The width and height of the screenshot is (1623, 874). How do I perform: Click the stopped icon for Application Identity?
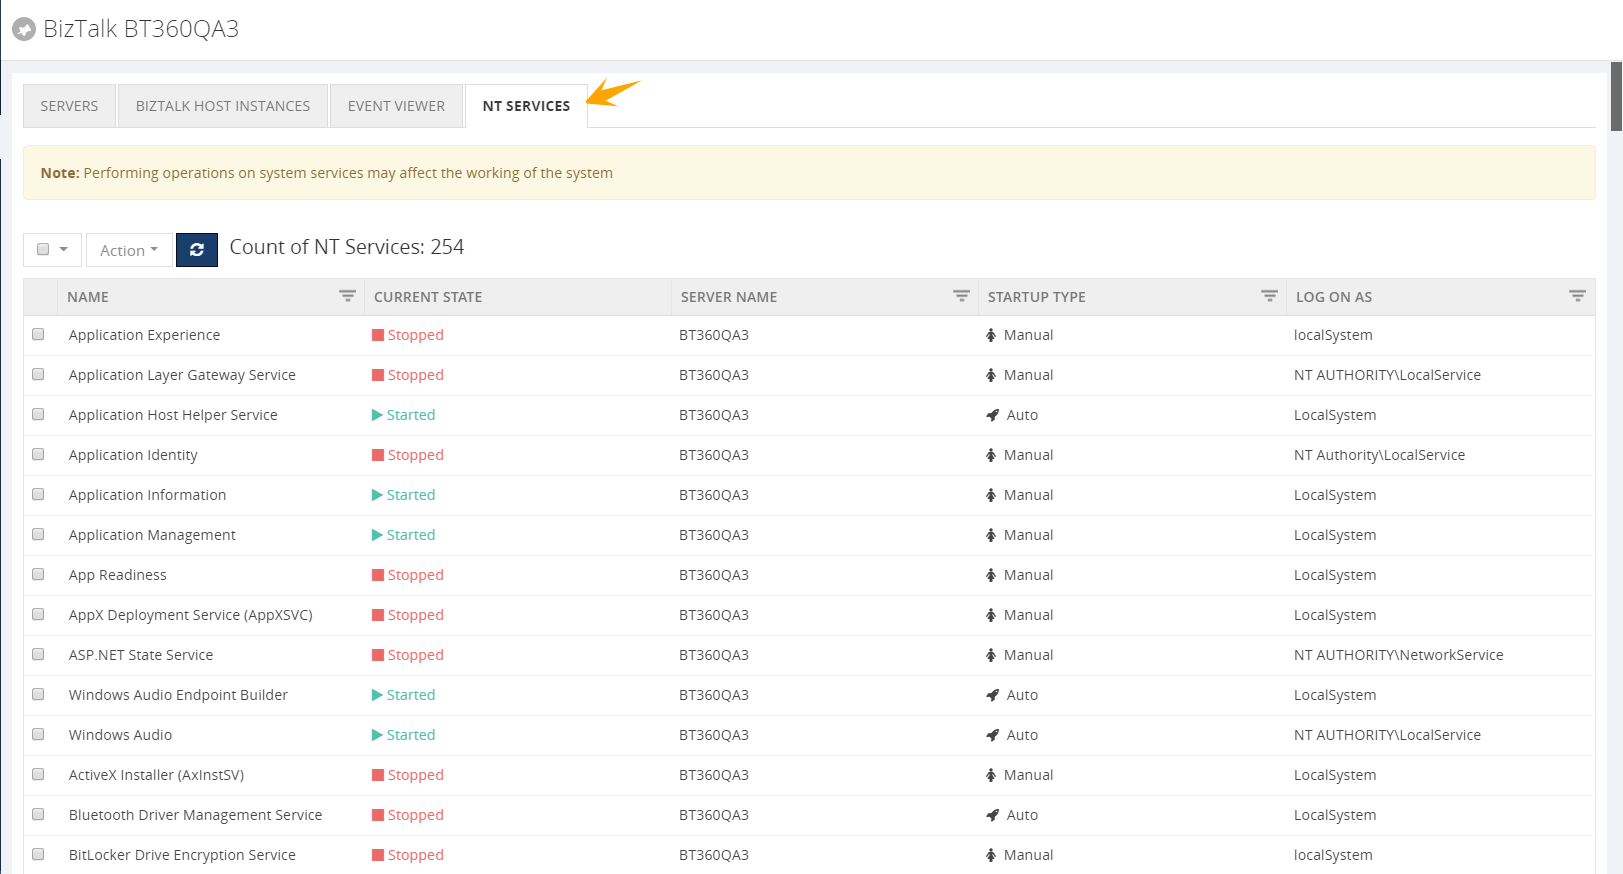(x=378, y=455)
